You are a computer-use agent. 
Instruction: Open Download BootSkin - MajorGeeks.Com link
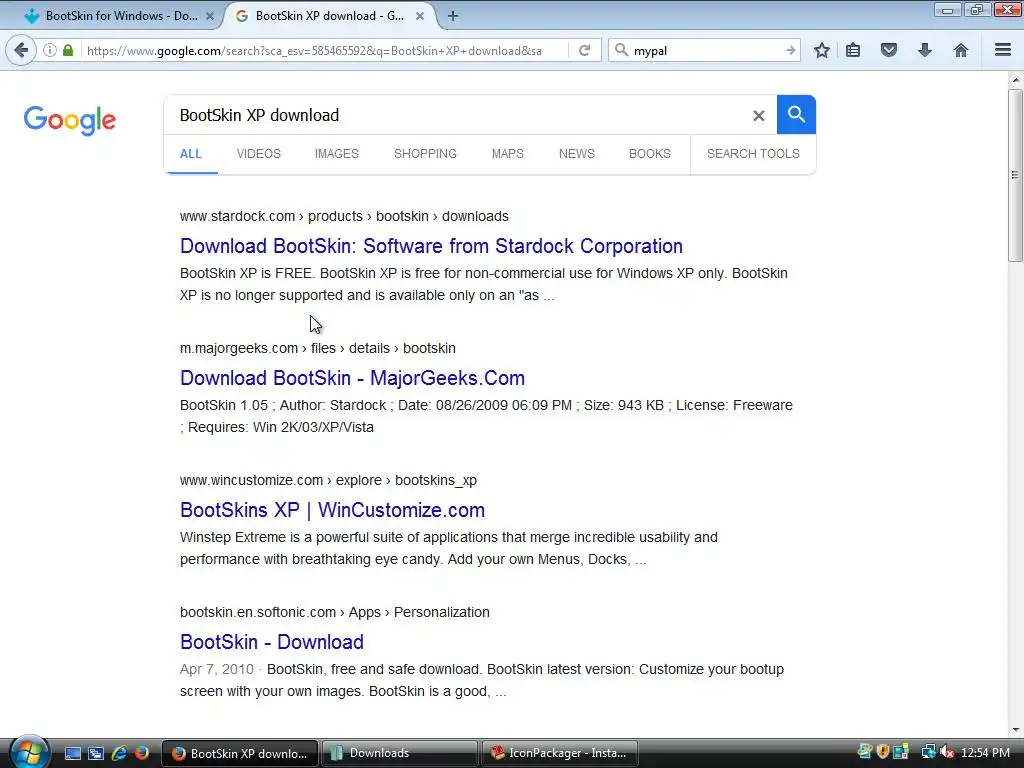pyautogui.click(x=352, y=378)
